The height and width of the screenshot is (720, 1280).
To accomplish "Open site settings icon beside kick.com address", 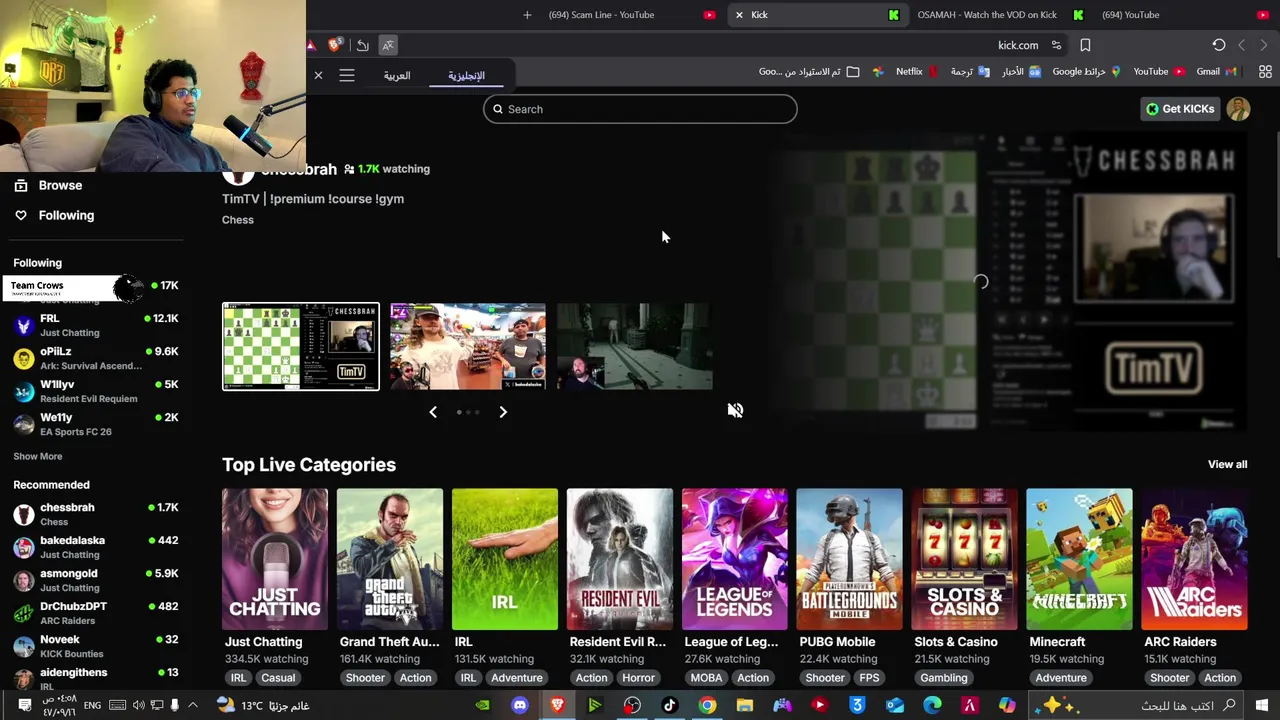I will tap(1056, 45).
